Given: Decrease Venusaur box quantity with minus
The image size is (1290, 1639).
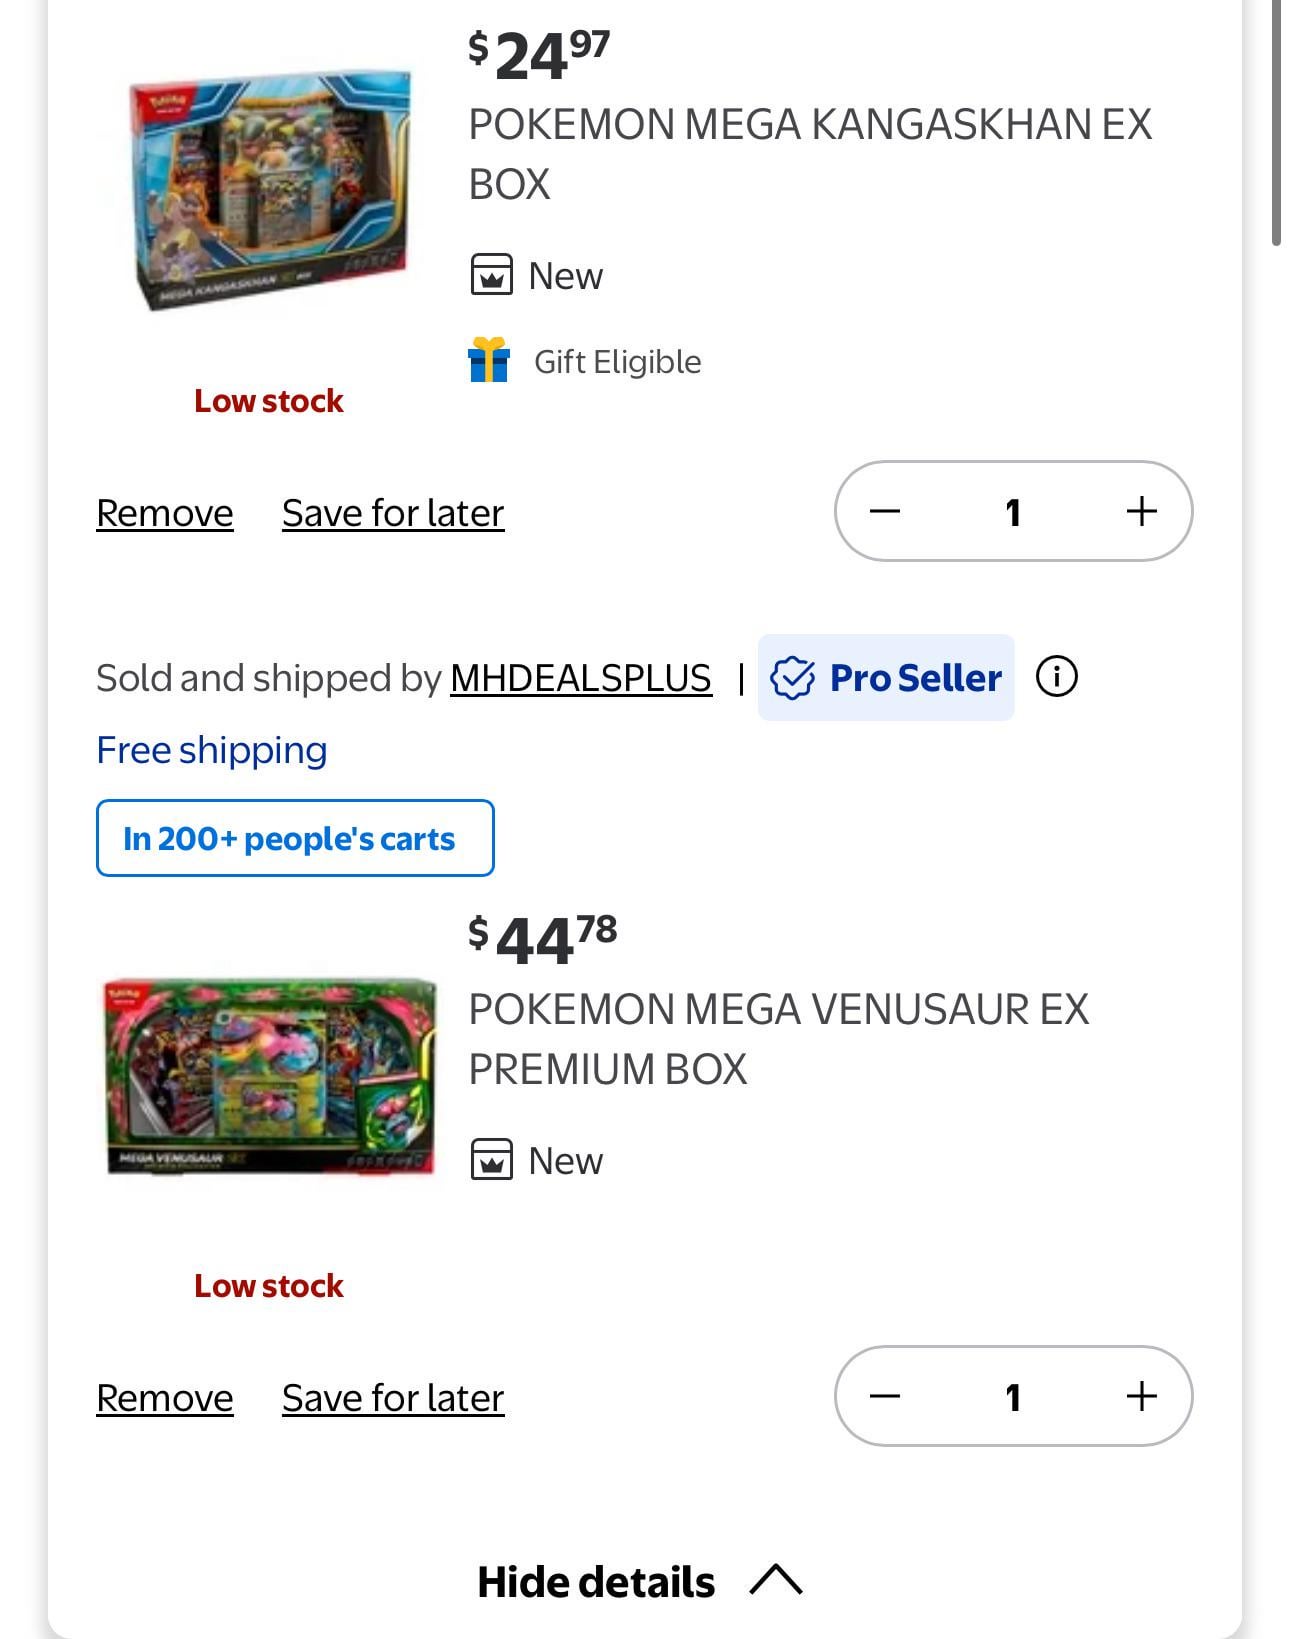Looking at the screenshot, I should tap(885, 1396).
